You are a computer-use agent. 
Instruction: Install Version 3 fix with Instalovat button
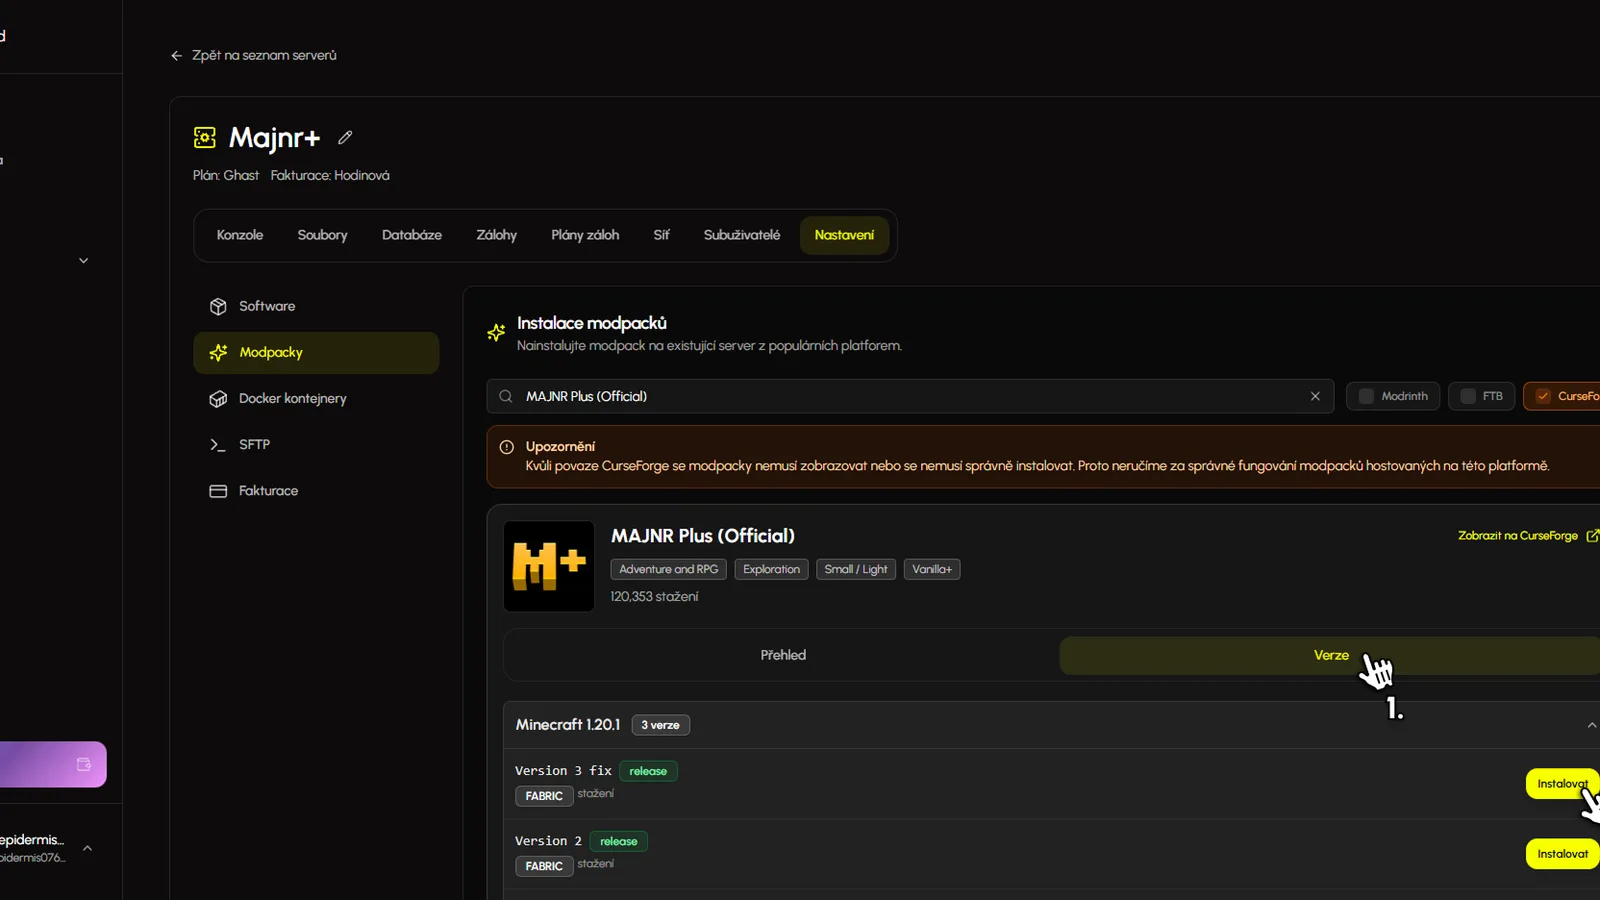[x=1561, y=784]
